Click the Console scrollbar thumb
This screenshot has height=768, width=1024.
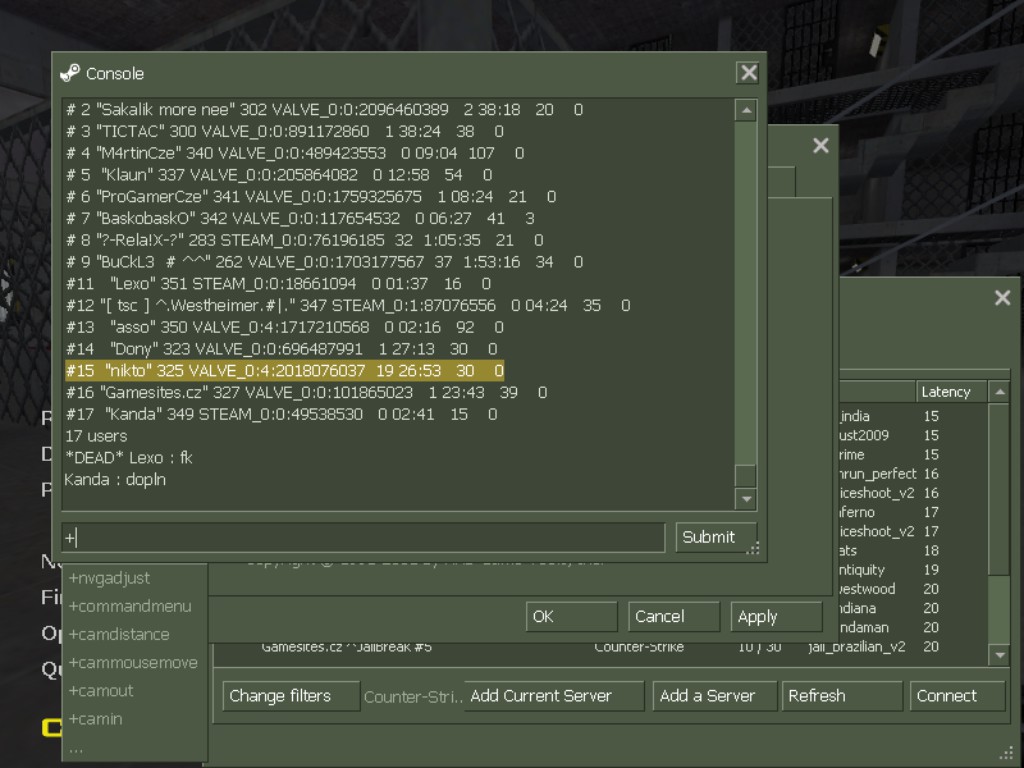[746, 475]
